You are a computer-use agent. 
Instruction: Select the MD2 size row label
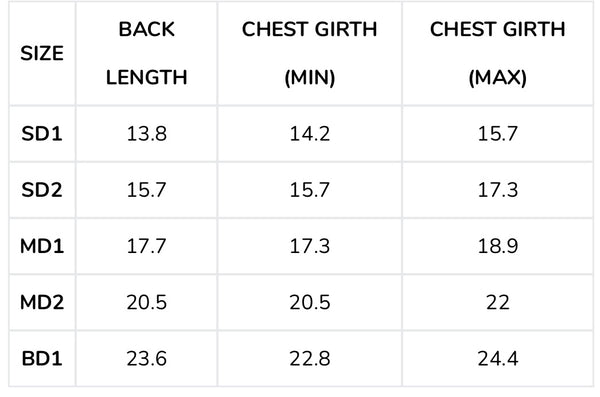[x=42, y=302]
